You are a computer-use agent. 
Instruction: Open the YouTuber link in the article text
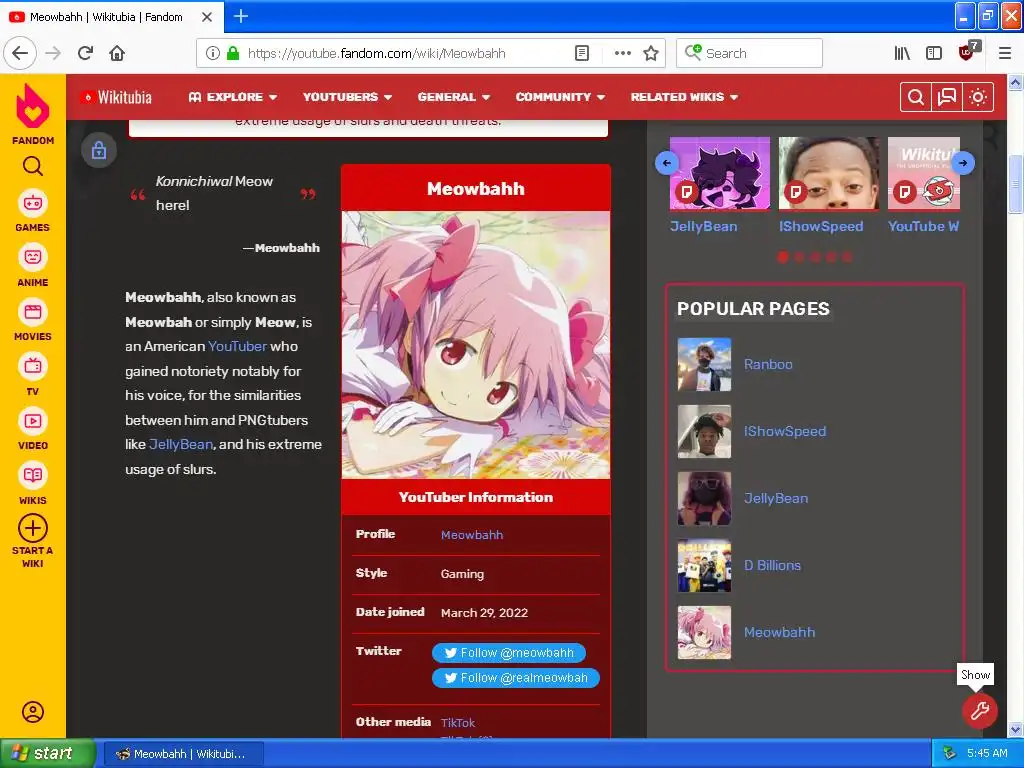237,346
